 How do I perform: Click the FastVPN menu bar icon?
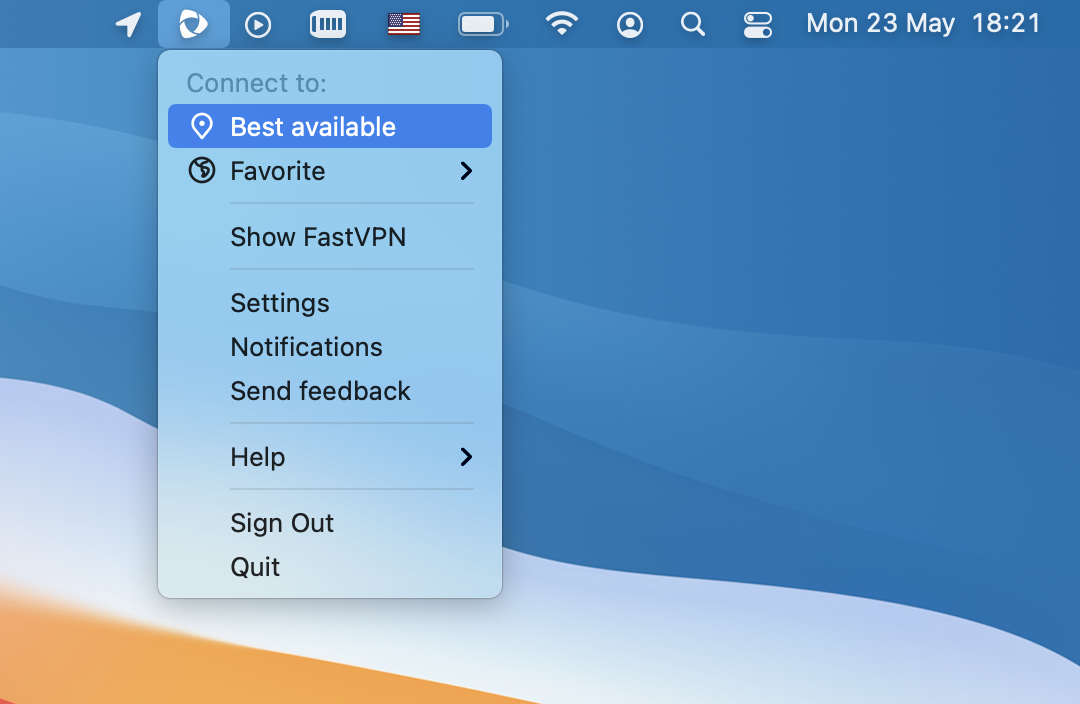[194, 24]
